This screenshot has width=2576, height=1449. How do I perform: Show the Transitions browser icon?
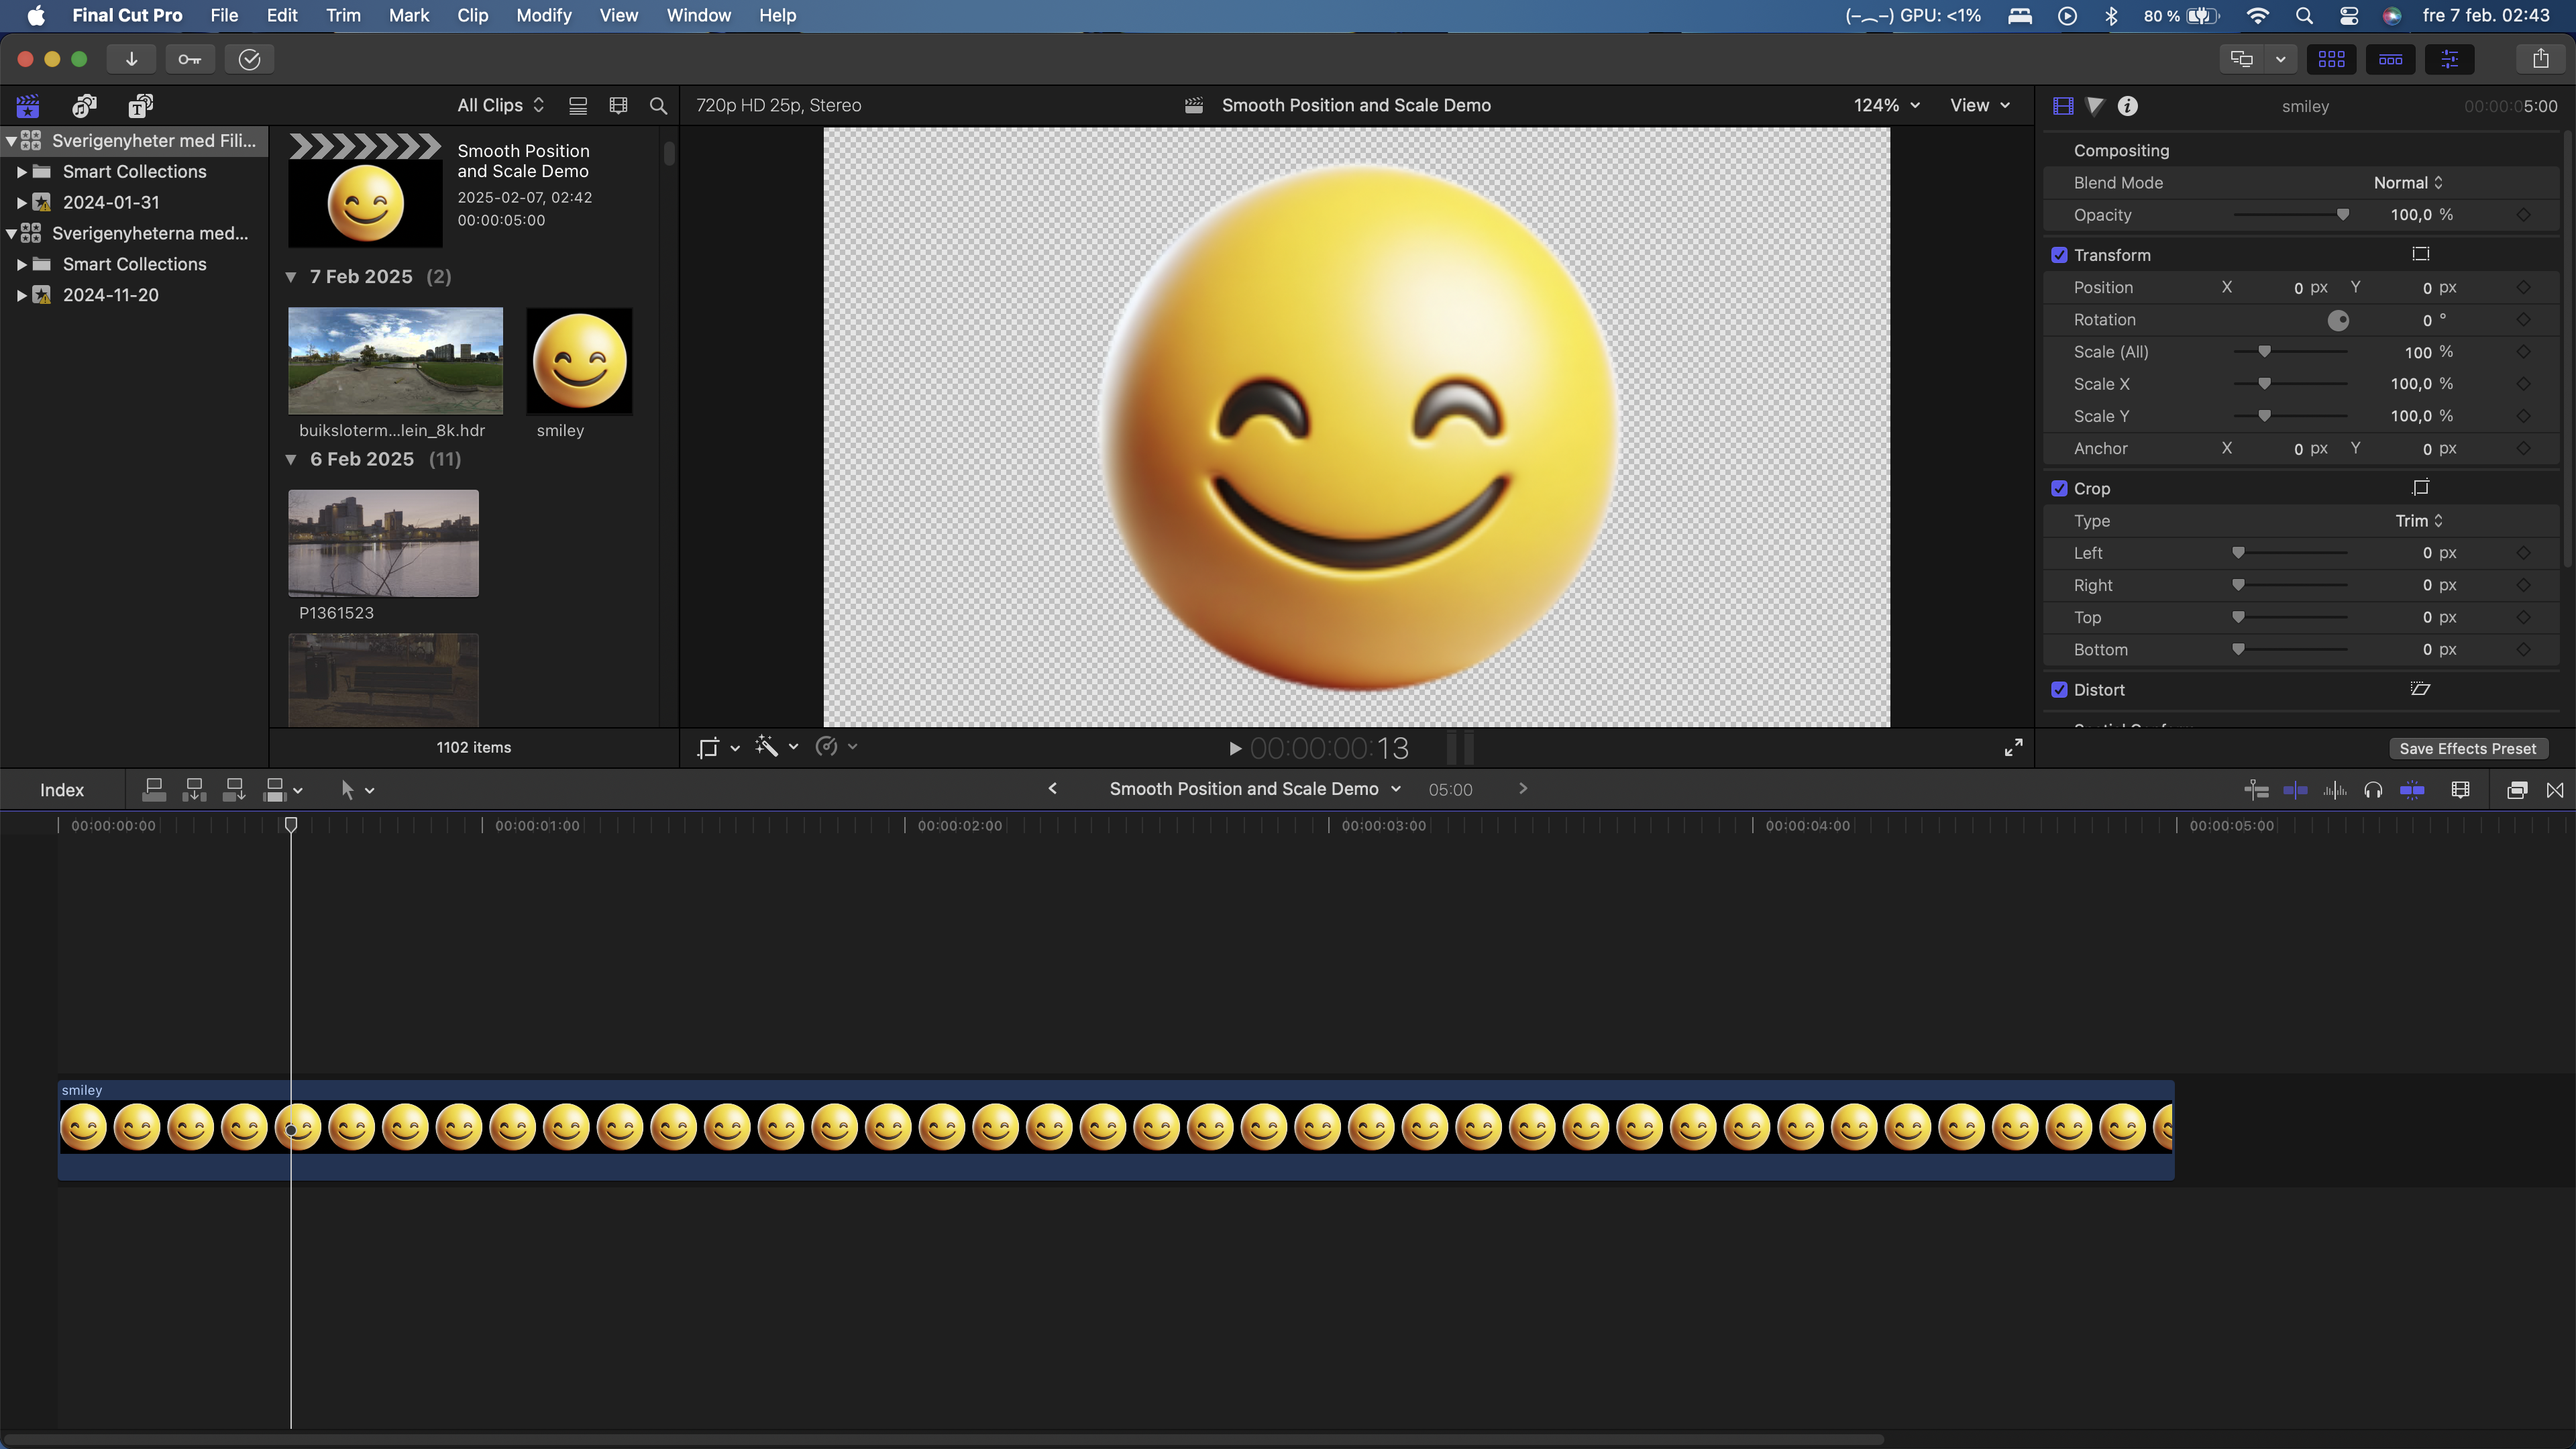point(2555,790)
